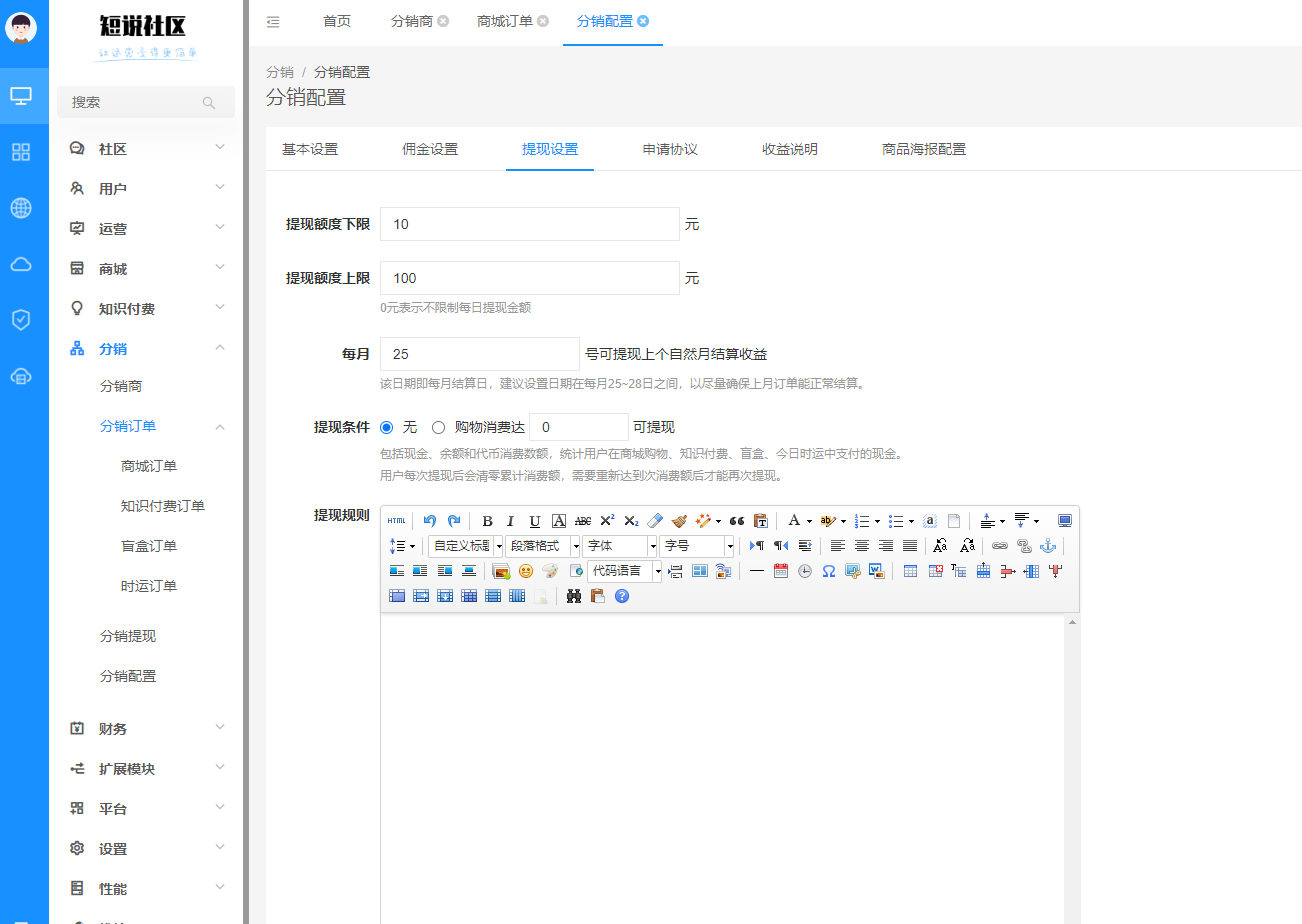Toggle editor fullscreen mode
Viewport: 1302px width, 924px height.
pos(1065,521)
